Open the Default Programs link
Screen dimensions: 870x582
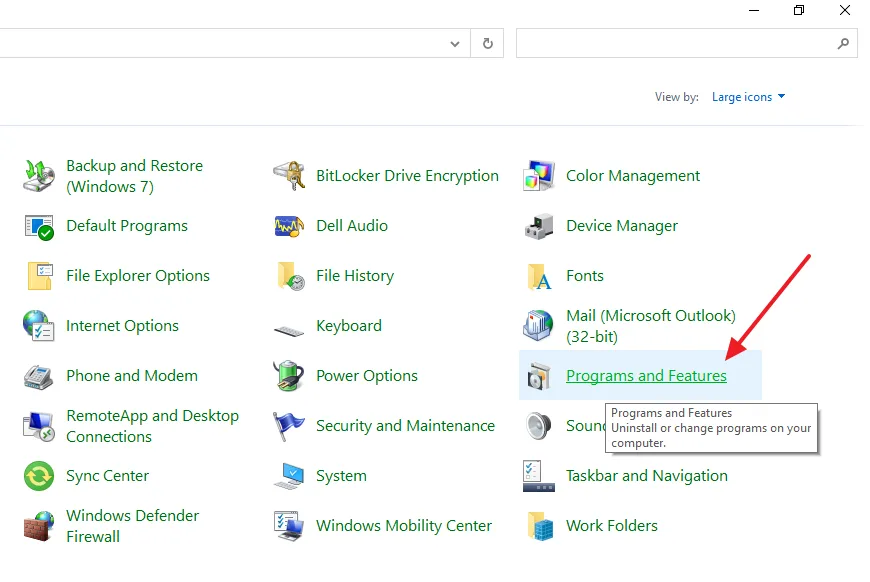[x=127, y=226]
